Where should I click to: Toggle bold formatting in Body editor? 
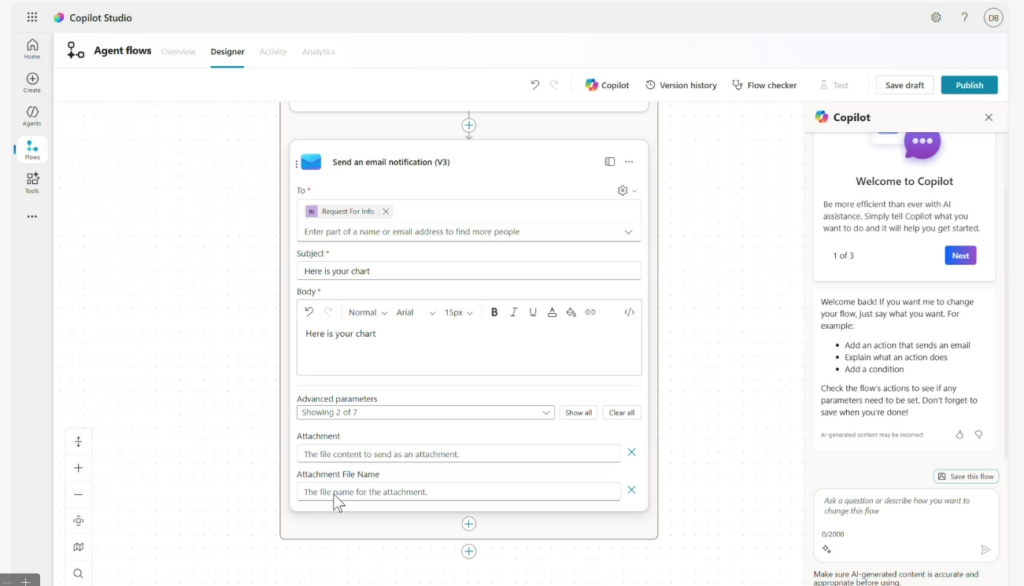(x=494, y=312)
